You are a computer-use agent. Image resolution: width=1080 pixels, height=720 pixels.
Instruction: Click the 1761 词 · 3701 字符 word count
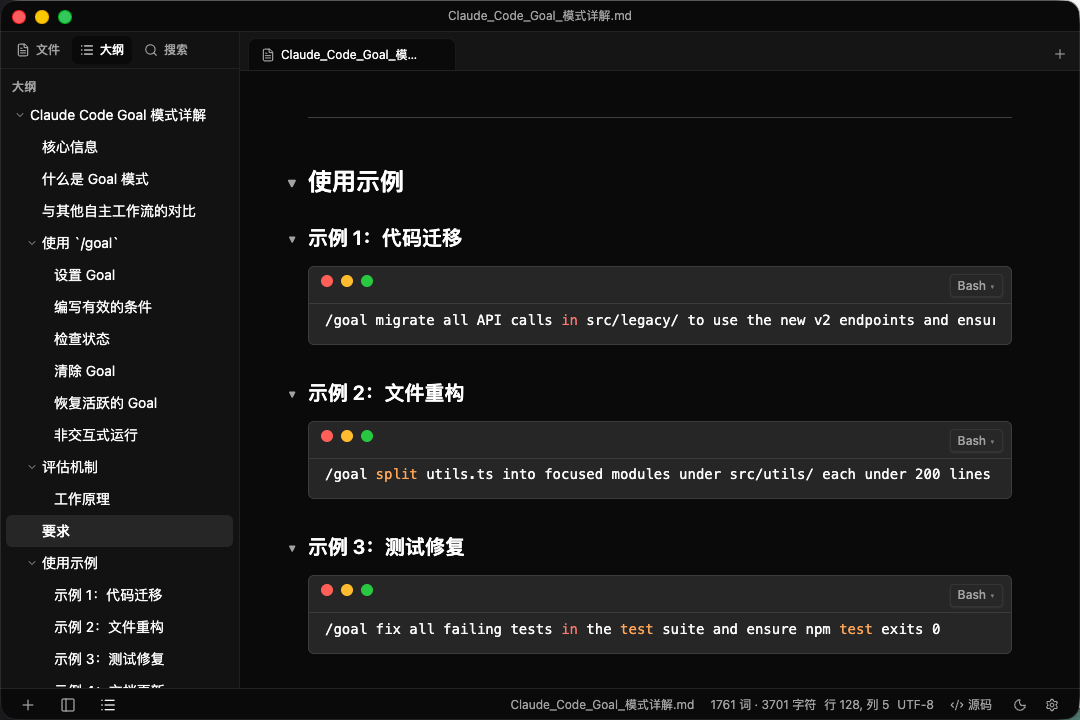coord(762,705)
